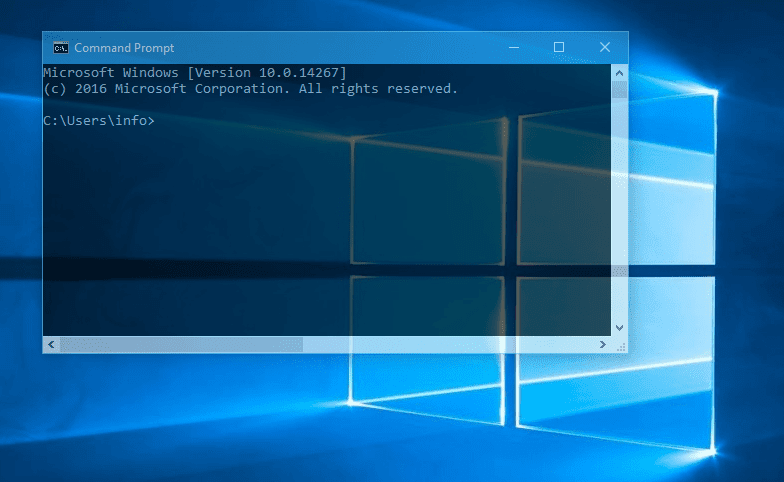Click the horizontal scrollbar left arrow
Image resolution: width=784 pixels, height=482 pixels.
pyautogui.click(x=52, y=344)
